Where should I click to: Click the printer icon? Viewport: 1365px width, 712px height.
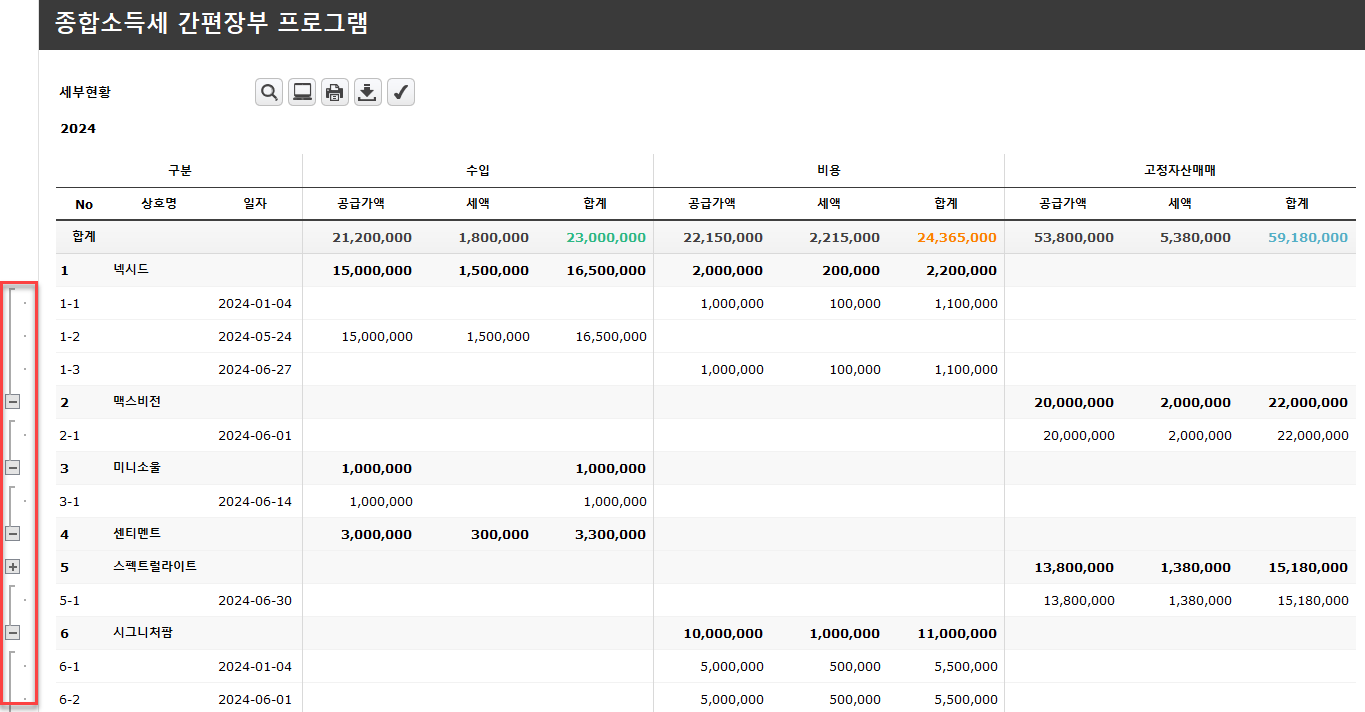pos(335,92)
